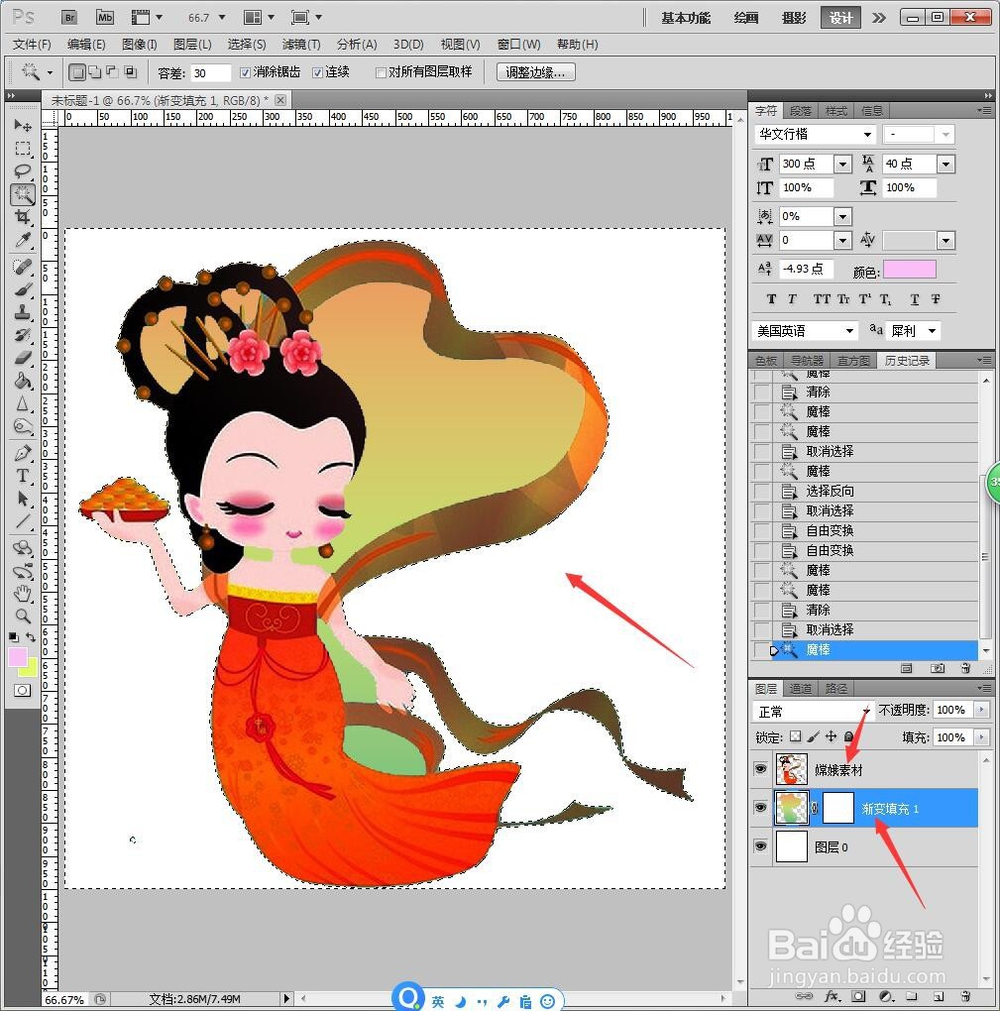1000x1011 pixels.
Task: Delete current history state trash icon
Action: pyautogui.click(x=965, y=668)
